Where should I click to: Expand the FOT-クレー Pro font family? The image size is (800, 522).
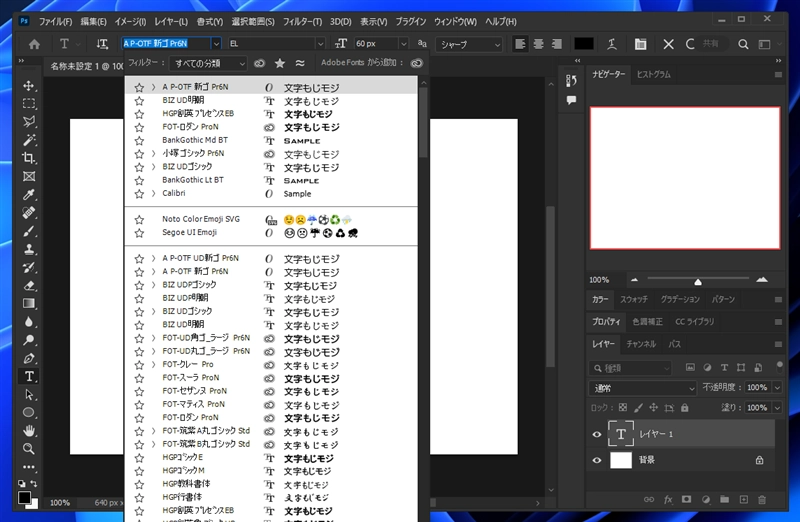(153, 364)
